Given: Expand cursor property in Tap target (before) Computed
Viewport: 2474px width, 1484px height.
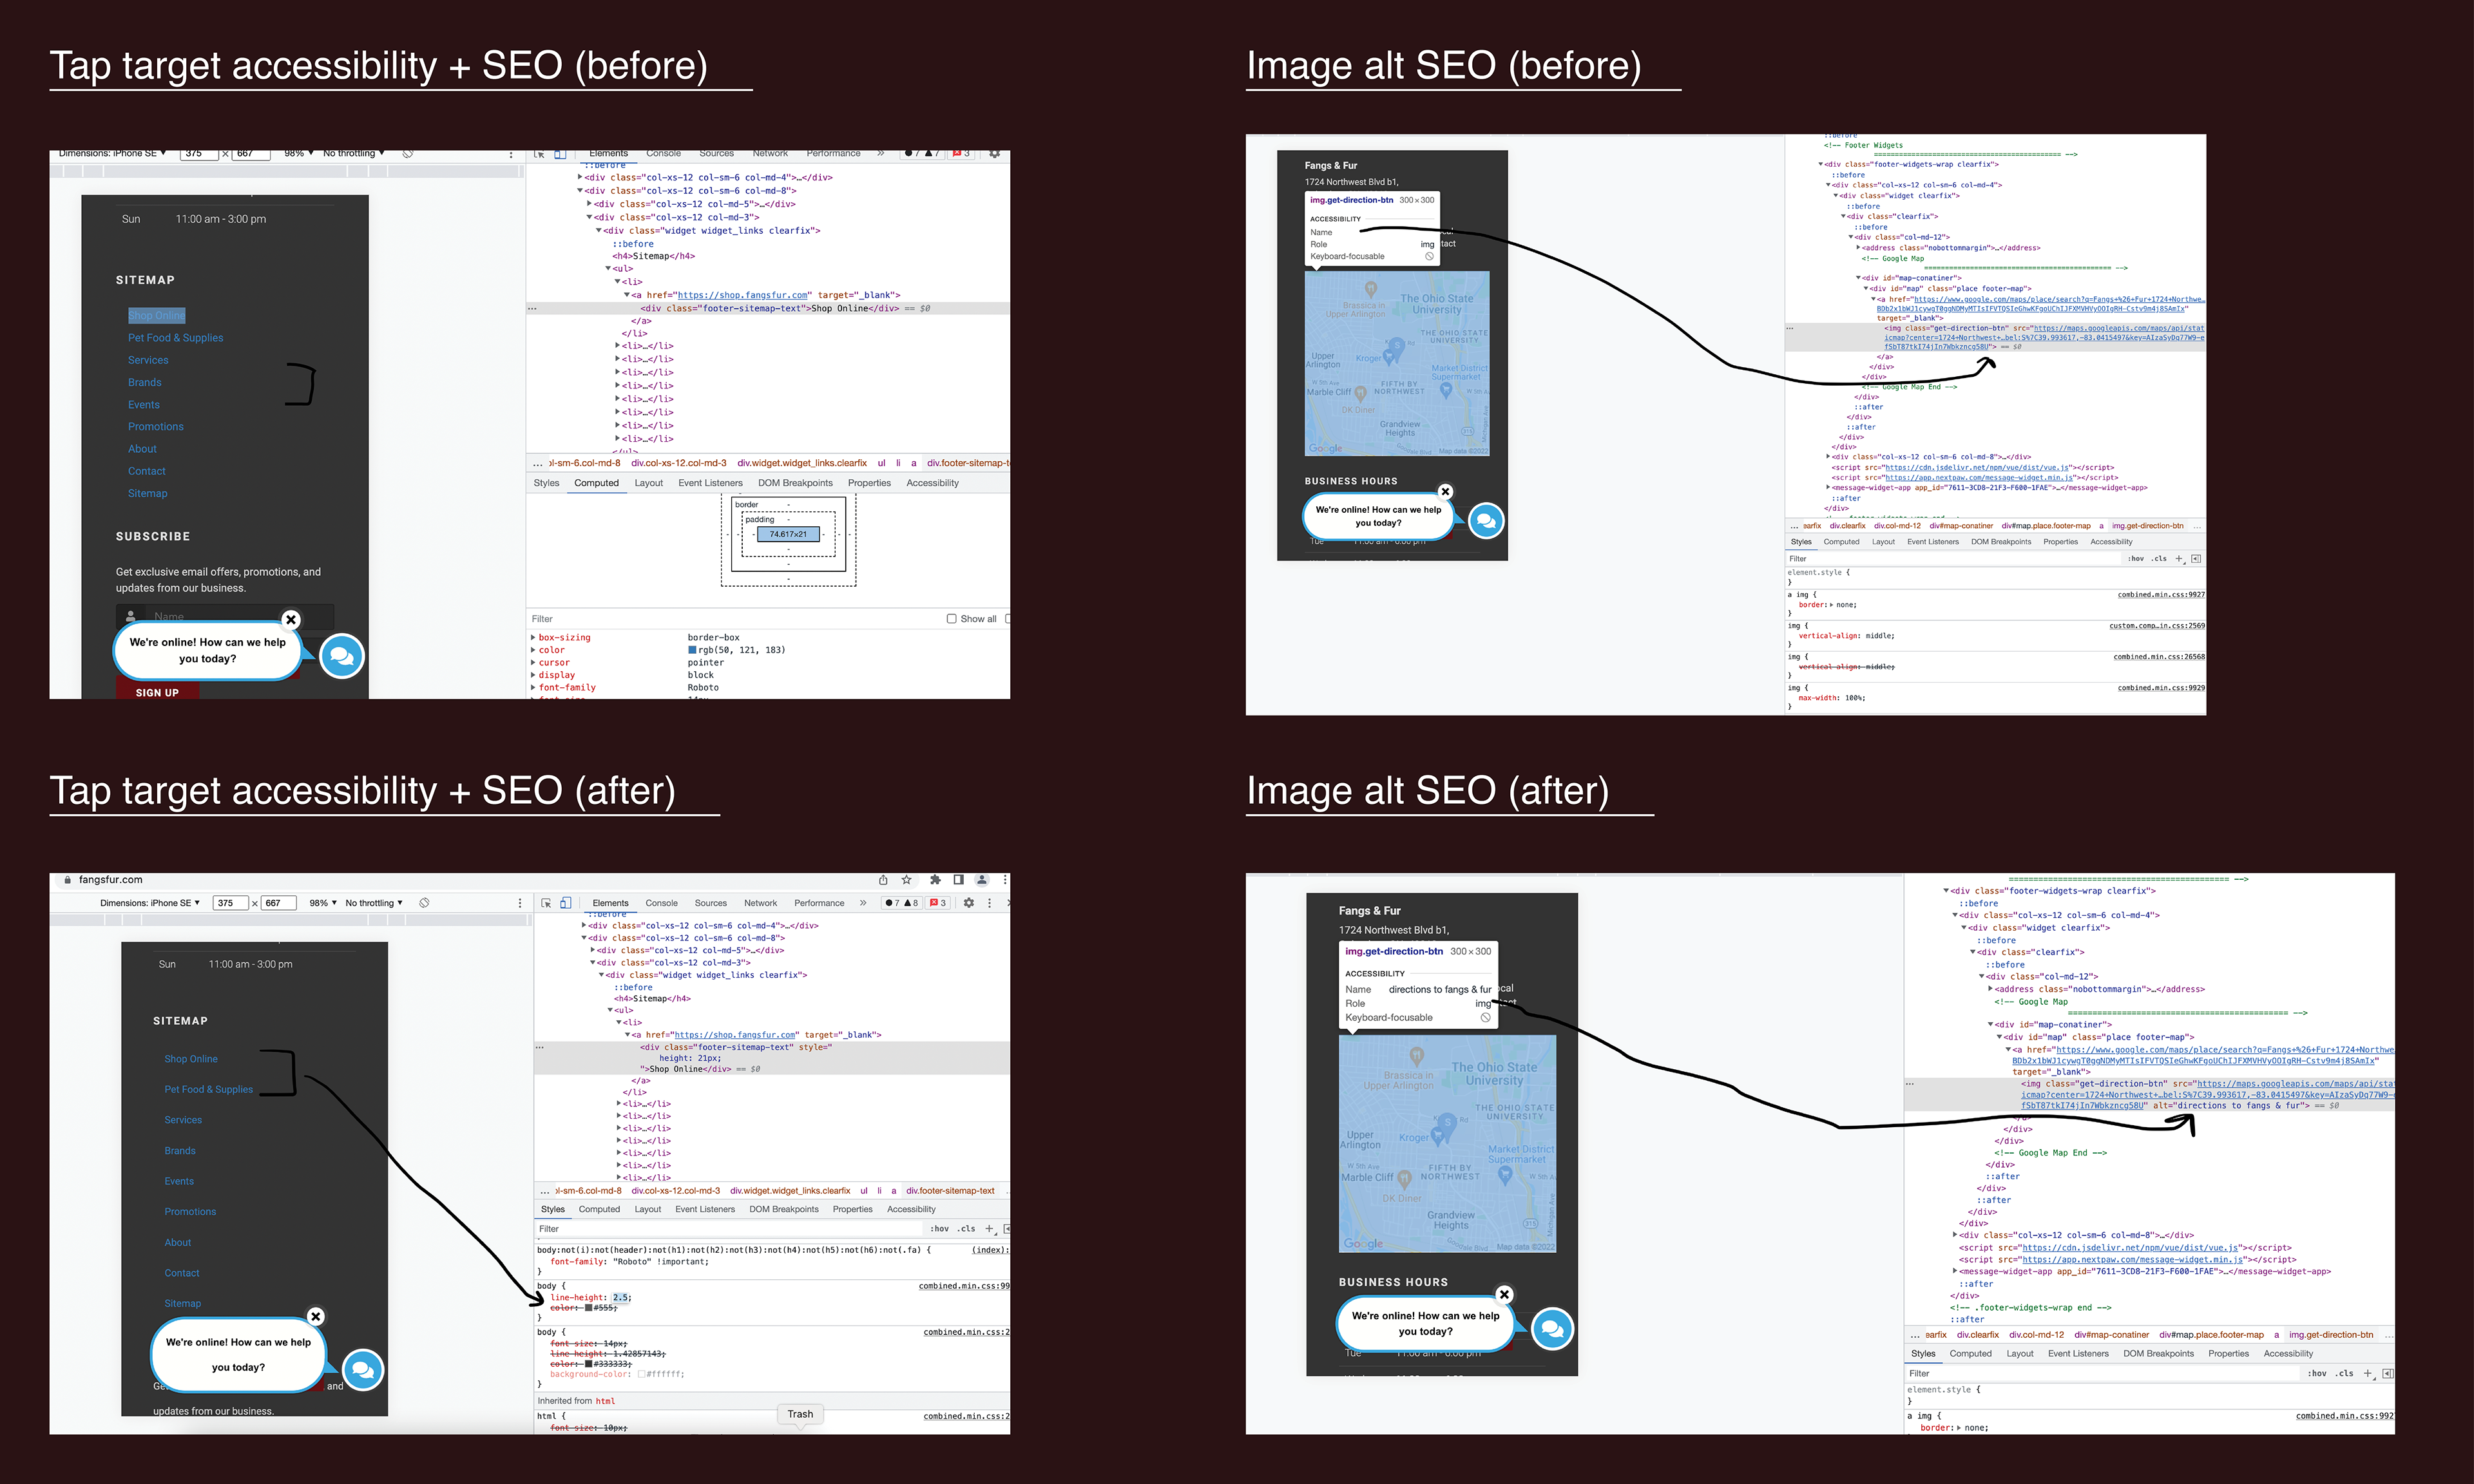Looking at the screenshot, I should (x=532, y=662).
